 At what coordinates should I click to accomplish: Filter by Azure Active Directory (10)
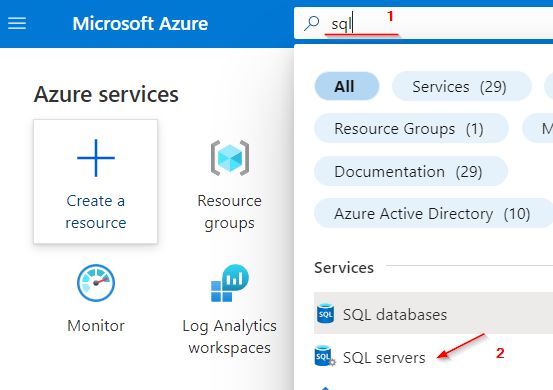pos(433,213)
